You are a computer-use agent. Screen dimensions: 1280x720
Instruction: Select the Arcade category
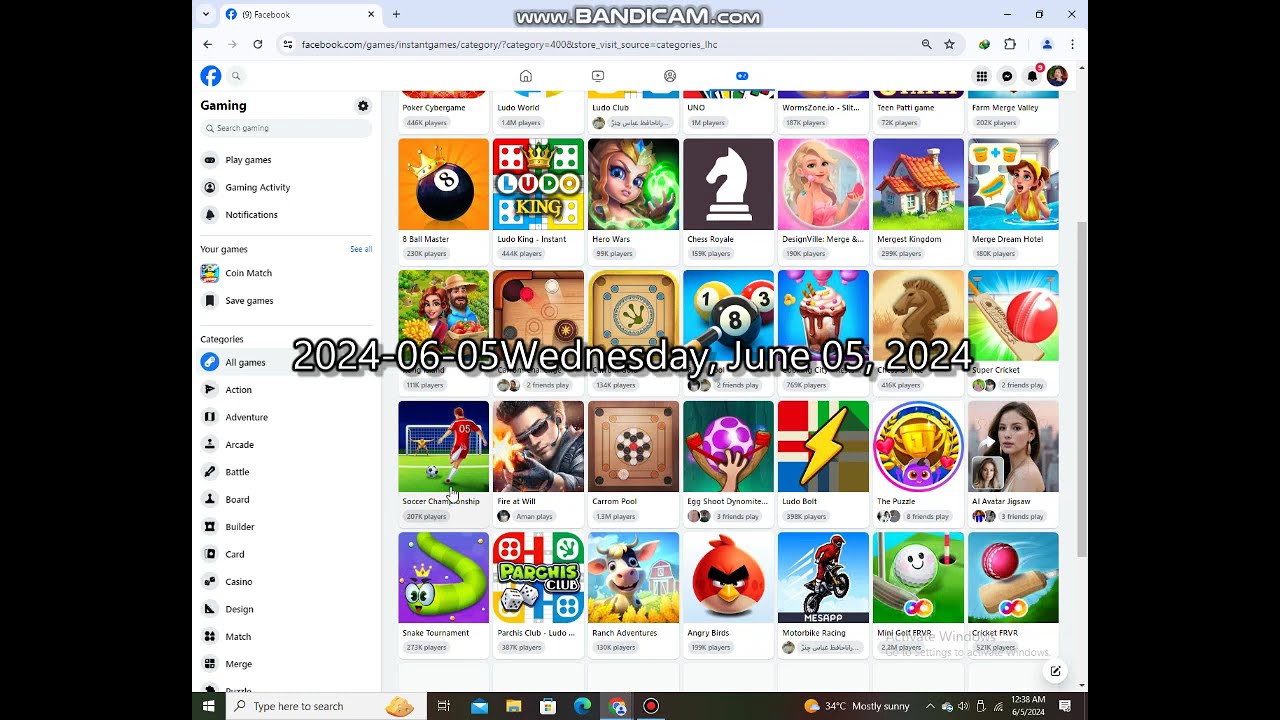tap(286, 445)
